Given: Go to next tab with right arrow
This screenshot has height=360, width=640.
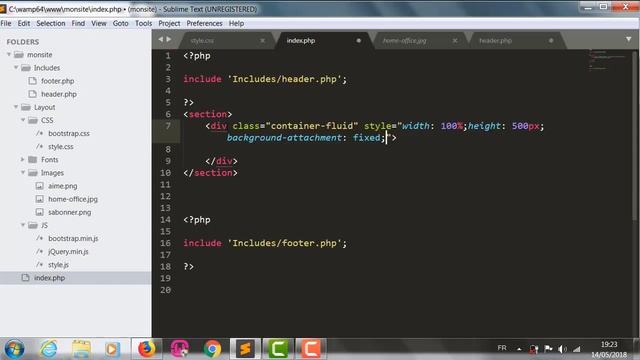Looking at the screenshot, I should pyautogui.click(x=169, y=39).
